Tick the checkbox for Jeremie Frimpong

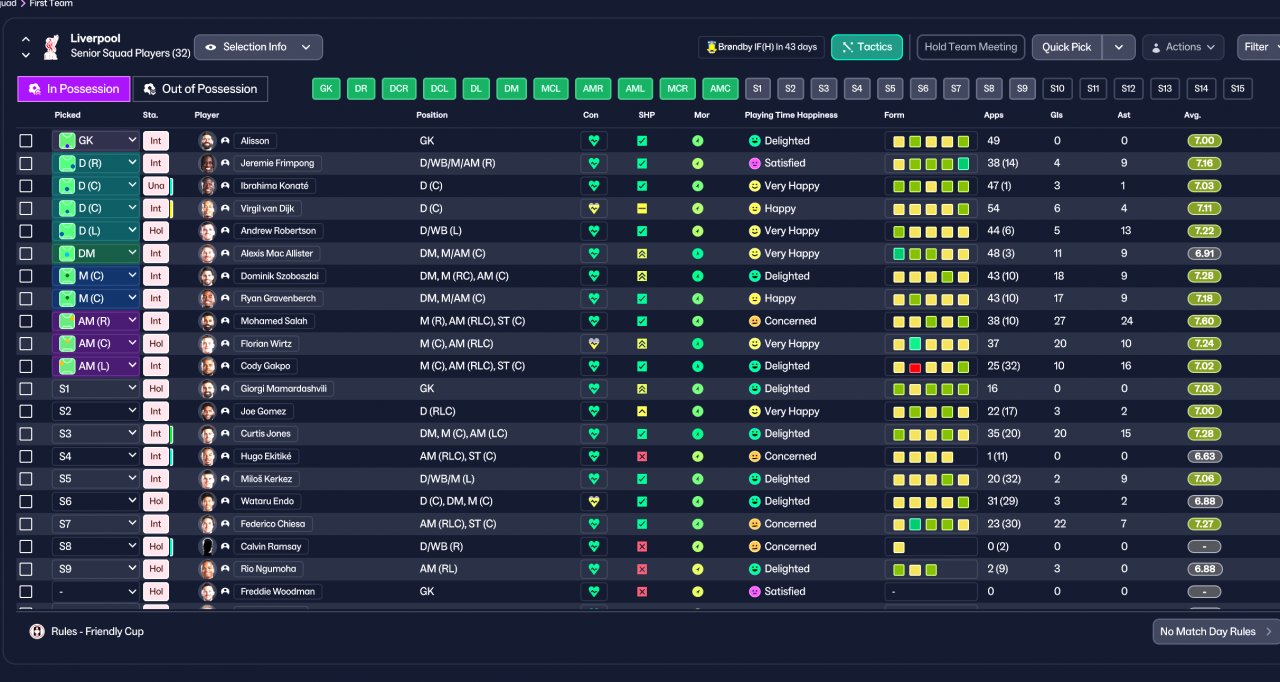pos(26,163)
